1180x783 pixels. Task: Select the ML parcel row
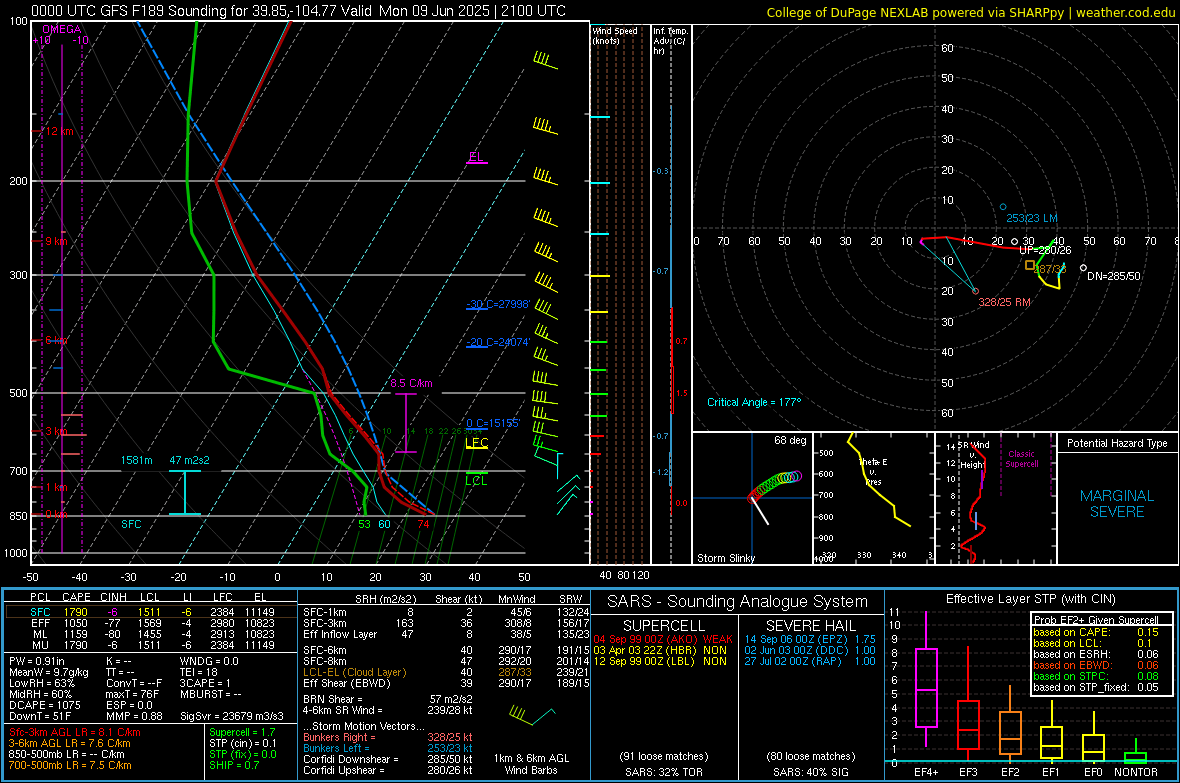(151, 634)
